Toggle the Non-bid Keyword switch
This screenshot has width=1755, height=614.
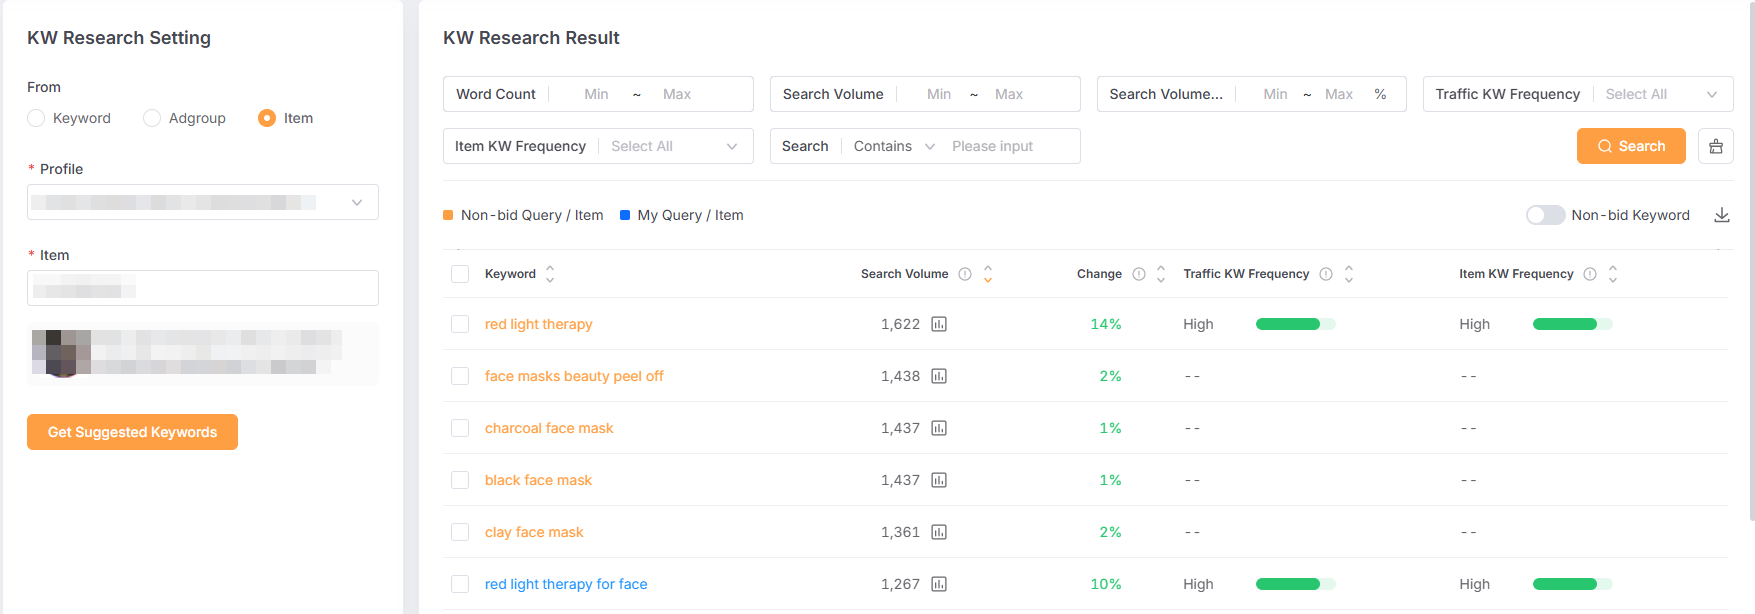[1544, 215]
